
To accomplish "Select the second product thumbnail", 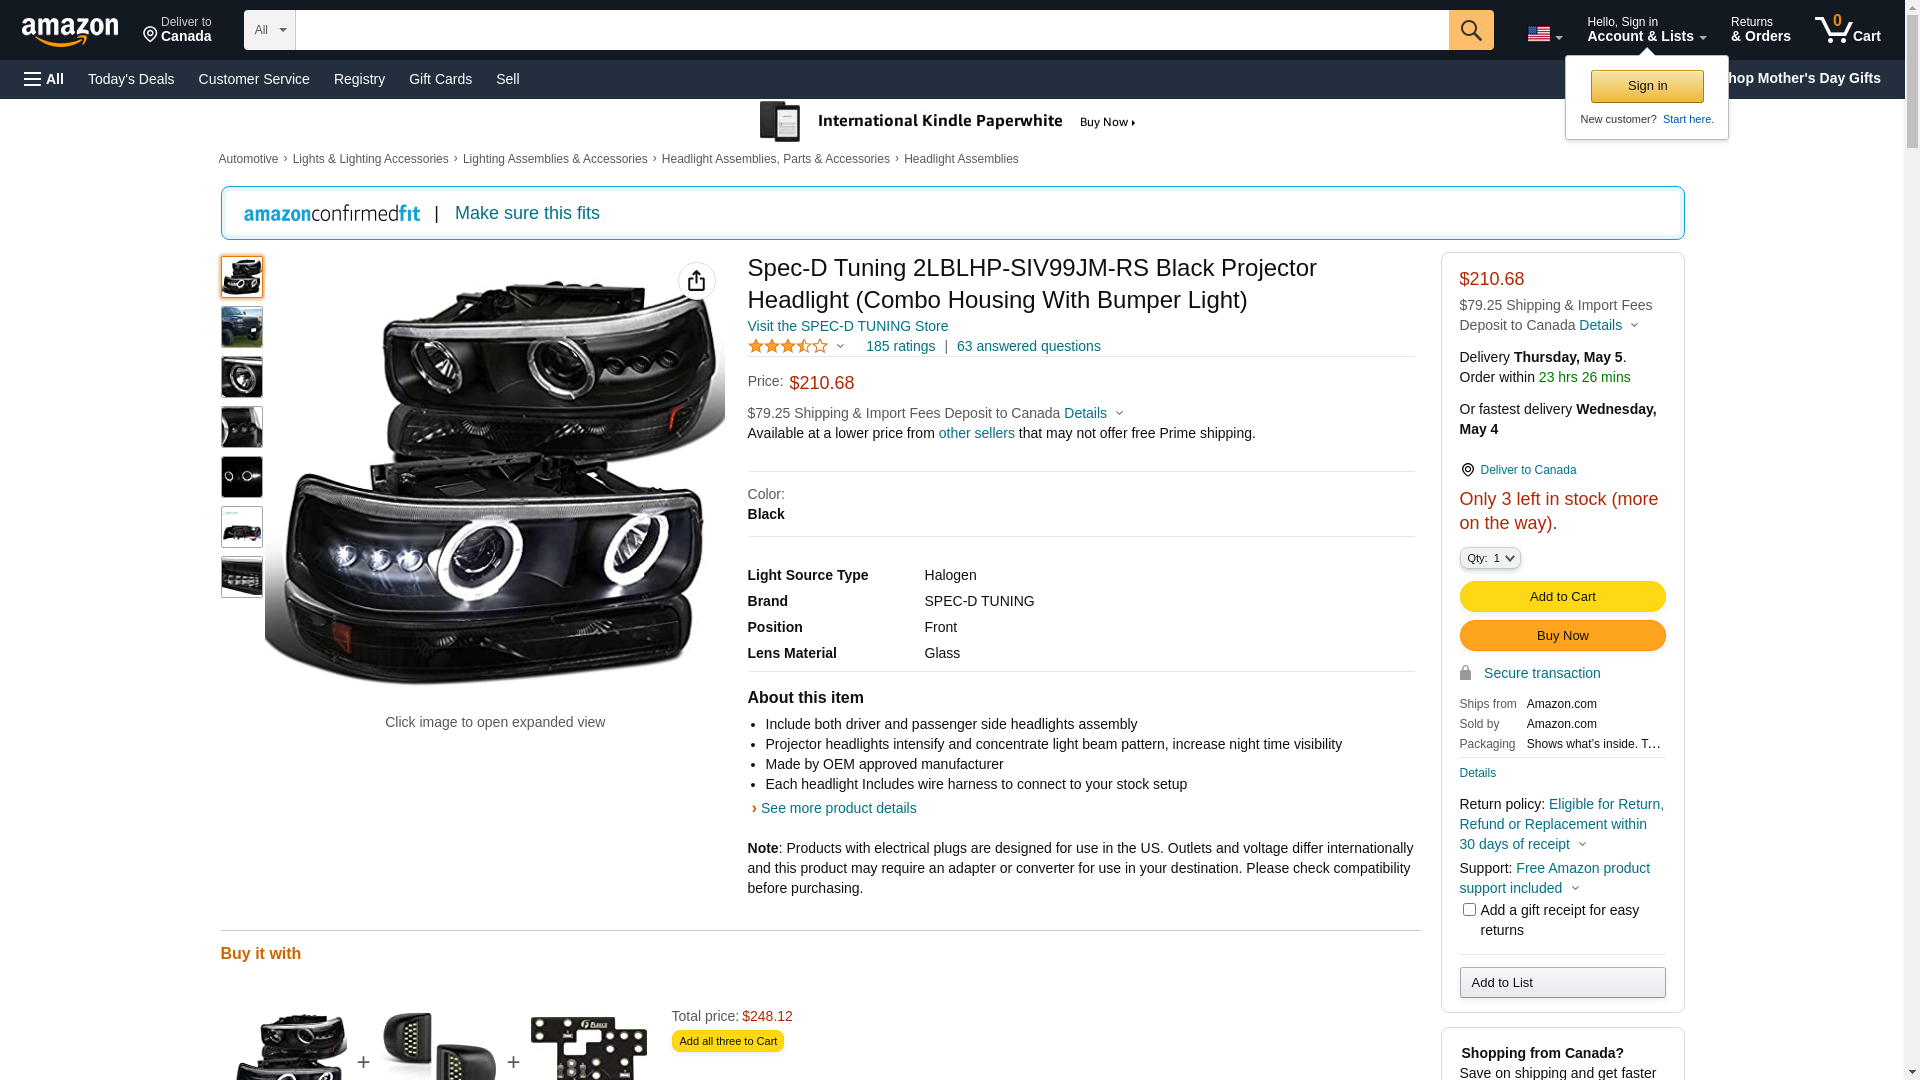I will pyautogui.click(x=241, y=327).
